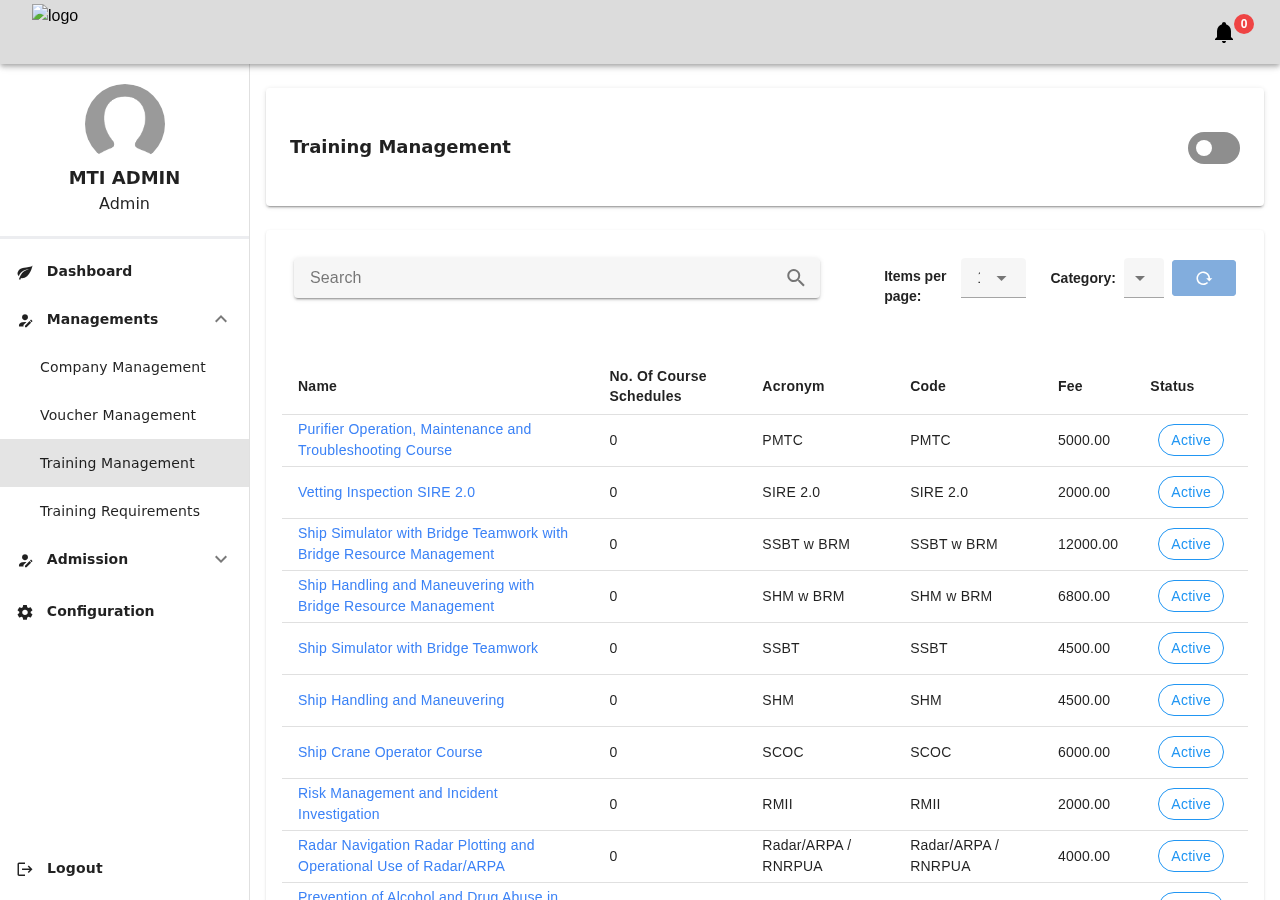Open Ship Crane Operator Course
Screen dimensions: 1280x900
[x=390, y=752]
